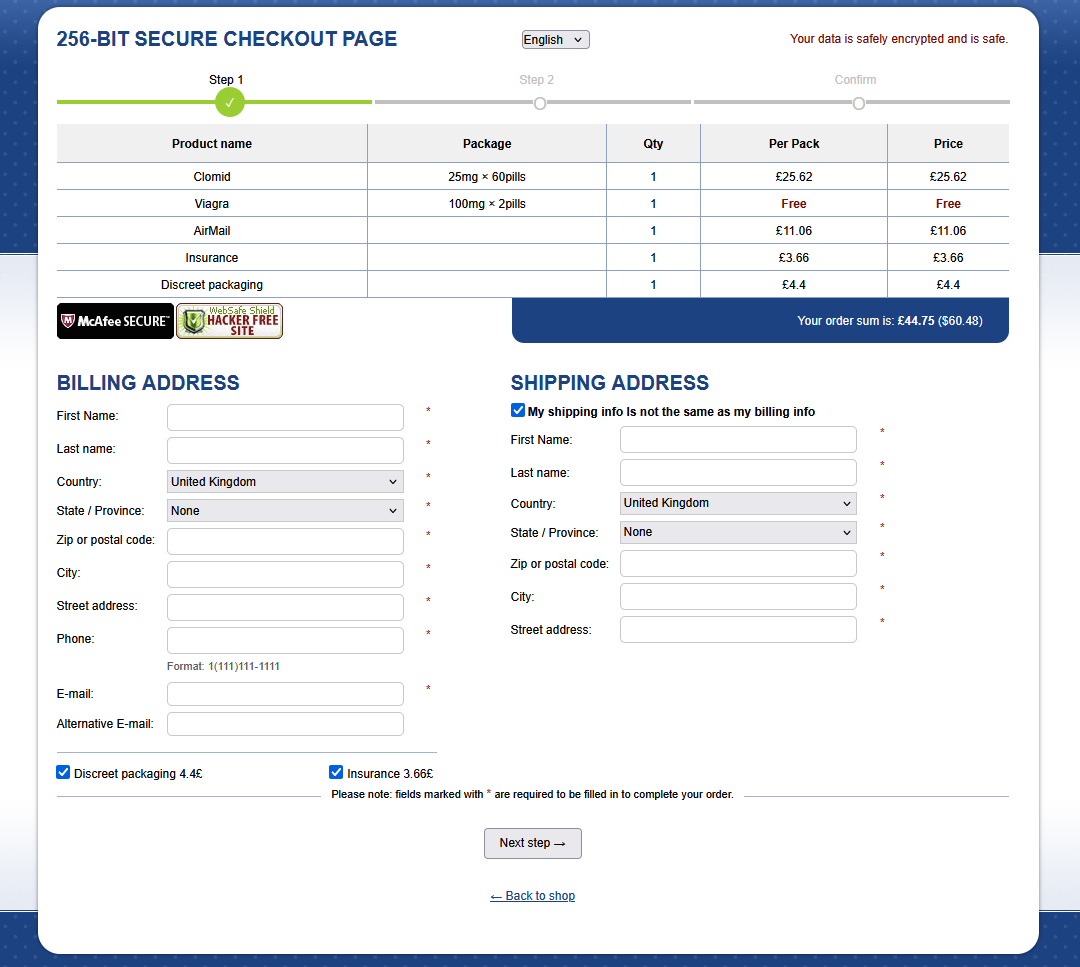This screenshot has width=1080, height=967.
Task: Focus shipping City field
Action: point(738,596)
